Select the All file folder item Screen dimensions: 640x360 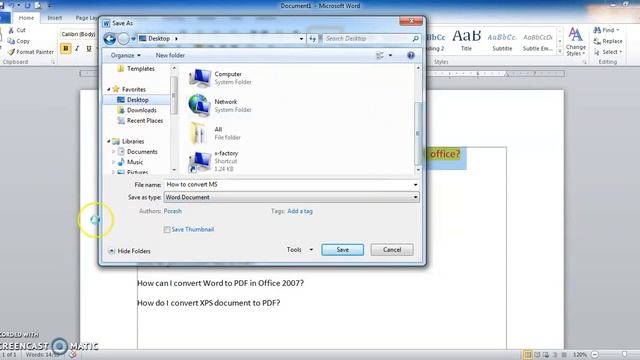(215, 133)
